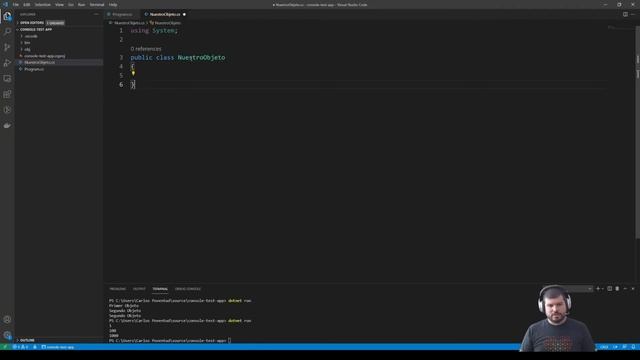
Task: Click the remote indicator in the status bar
Action: pyautogui.click(x=5, y=347)
